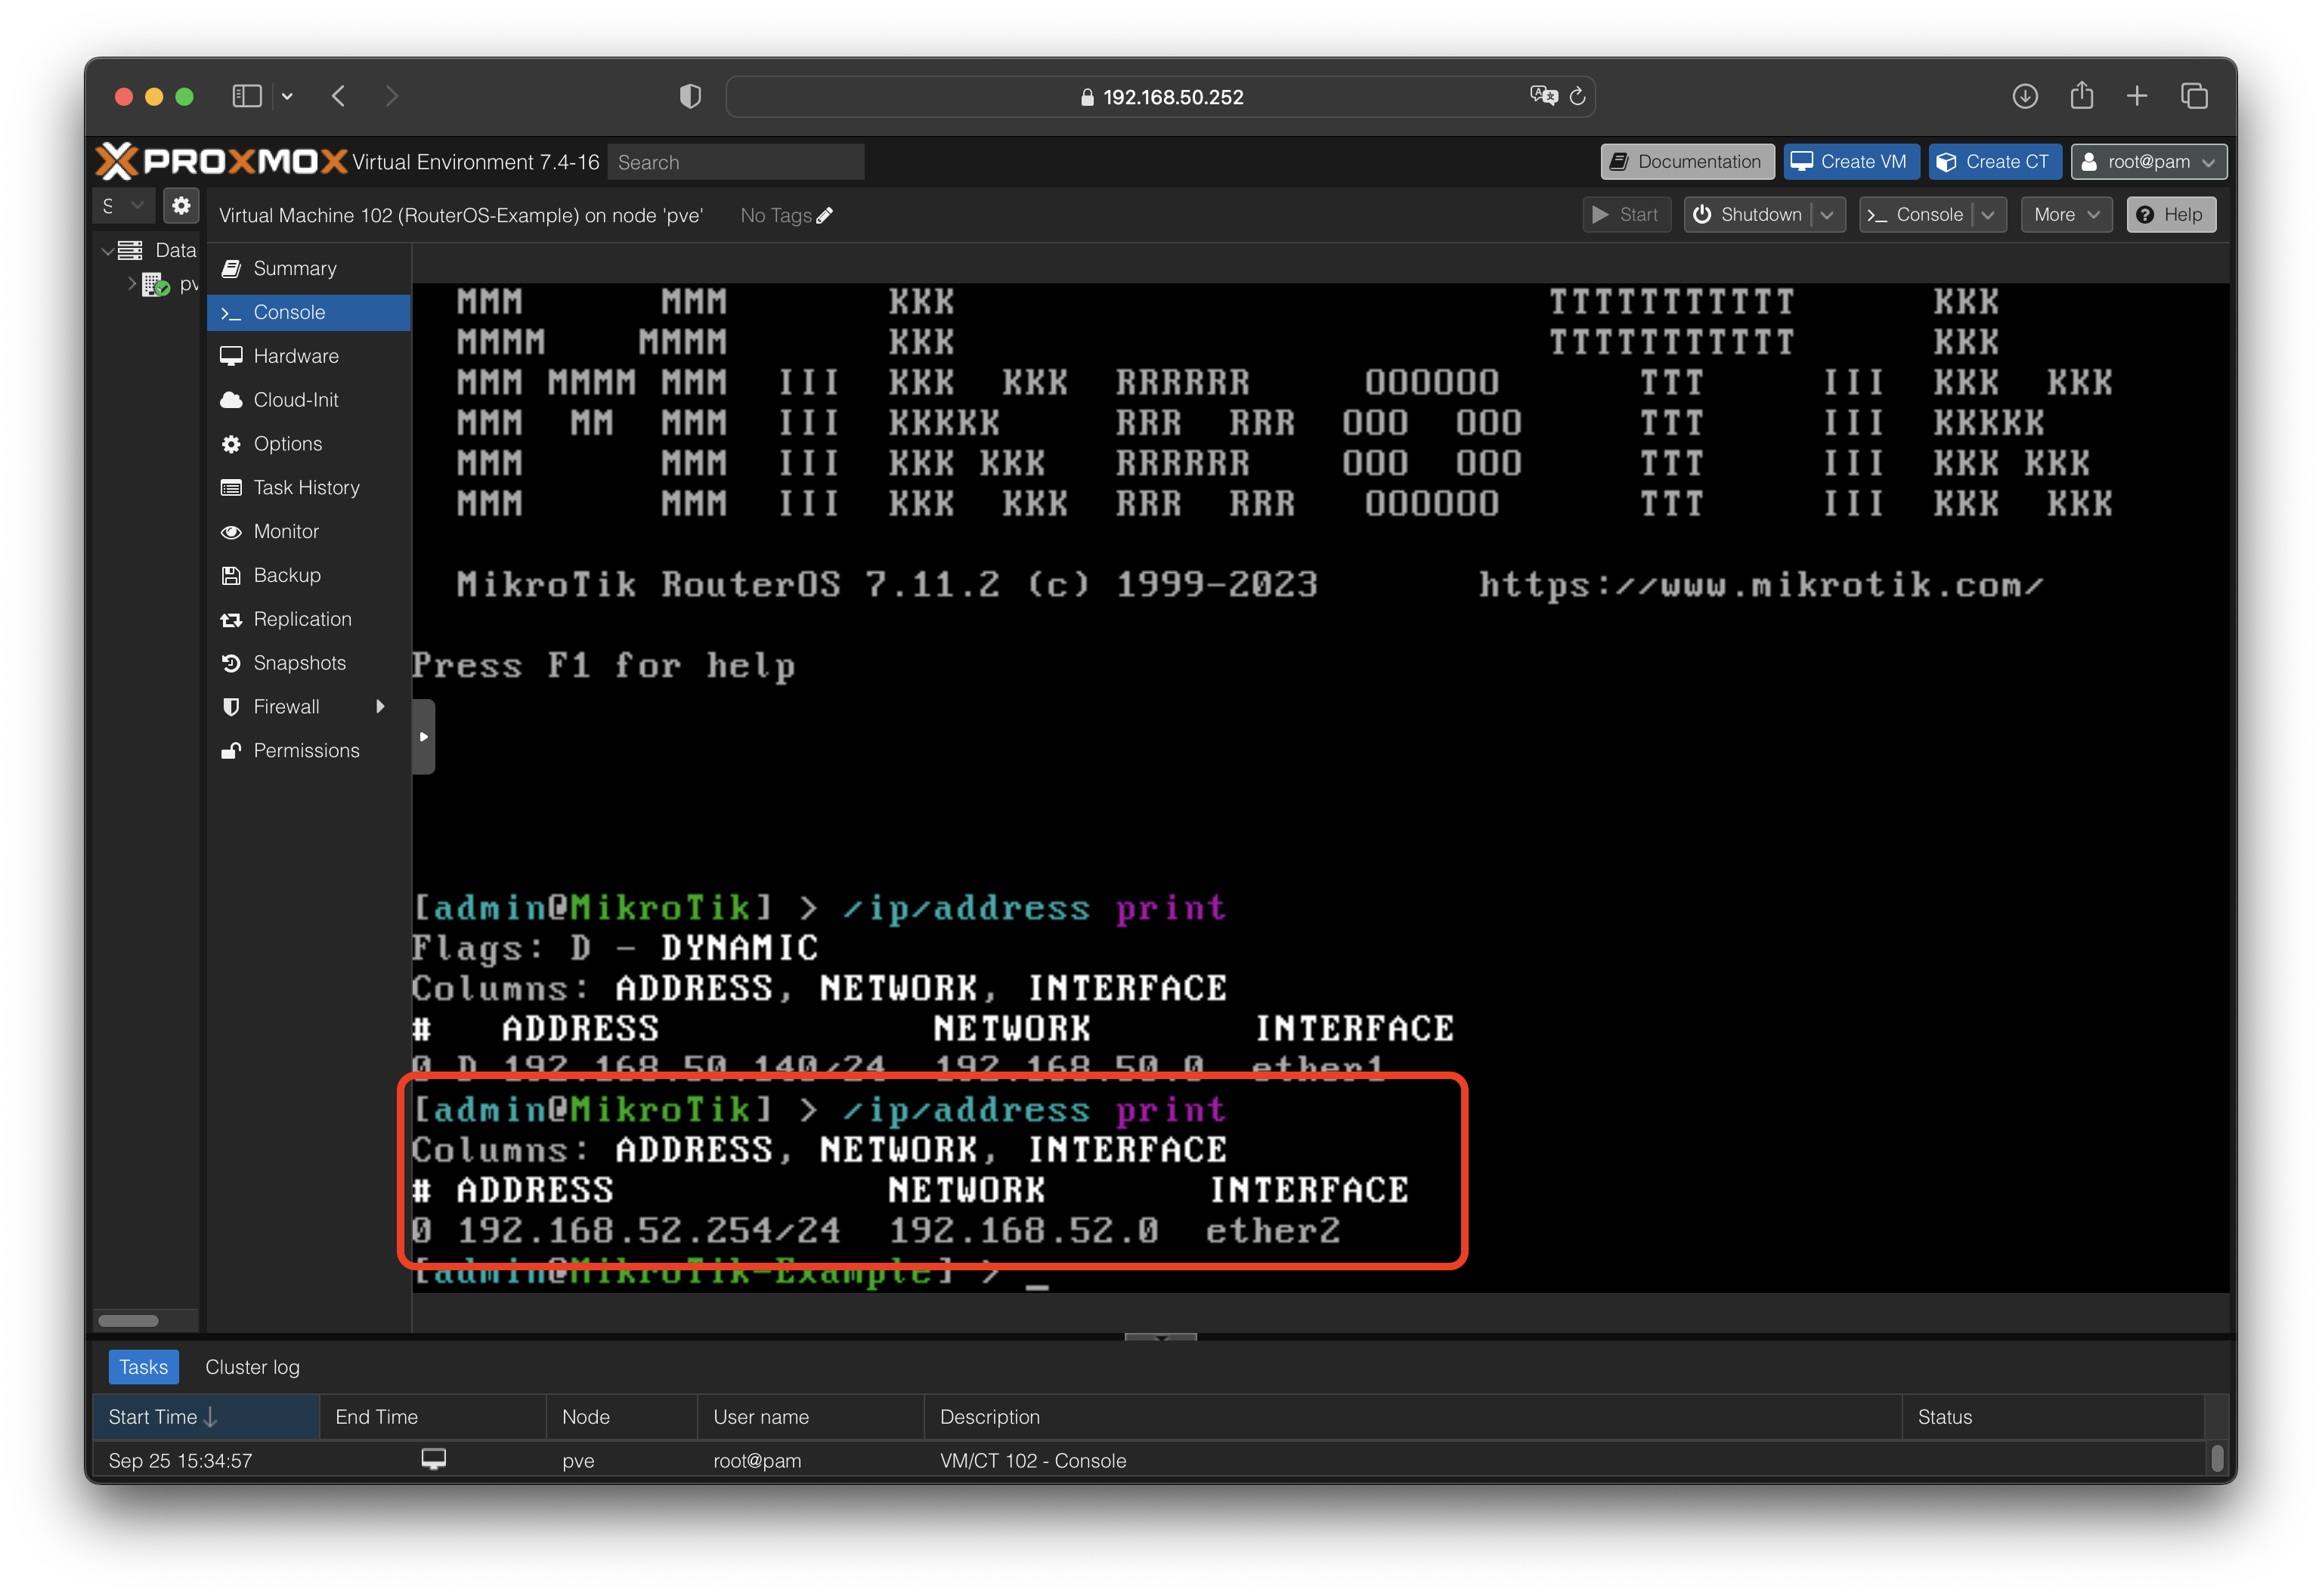This screenshot has height=1596, width=2322.
Task: Expand the root@pam user menu
Action: [2148, 162]
